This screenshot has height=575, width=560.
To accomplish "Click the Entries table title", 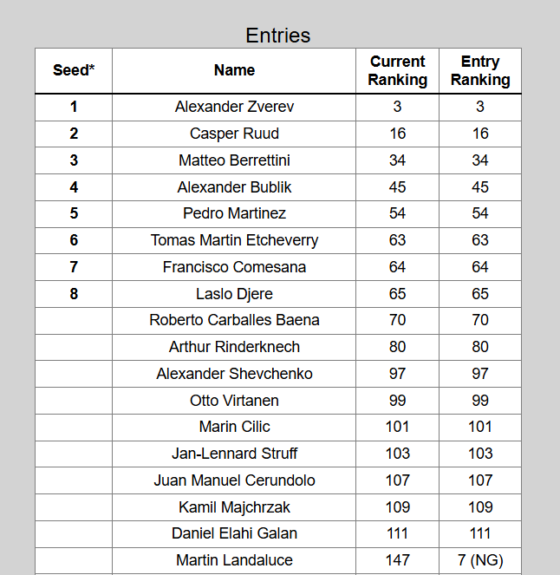I will pyautogui.click(x=278, y=36).
